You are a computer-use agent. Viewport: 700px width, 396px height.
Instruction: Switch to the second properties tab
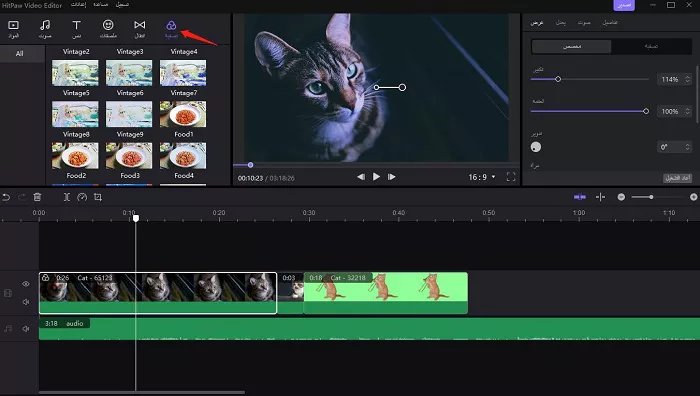coord(560,23)
